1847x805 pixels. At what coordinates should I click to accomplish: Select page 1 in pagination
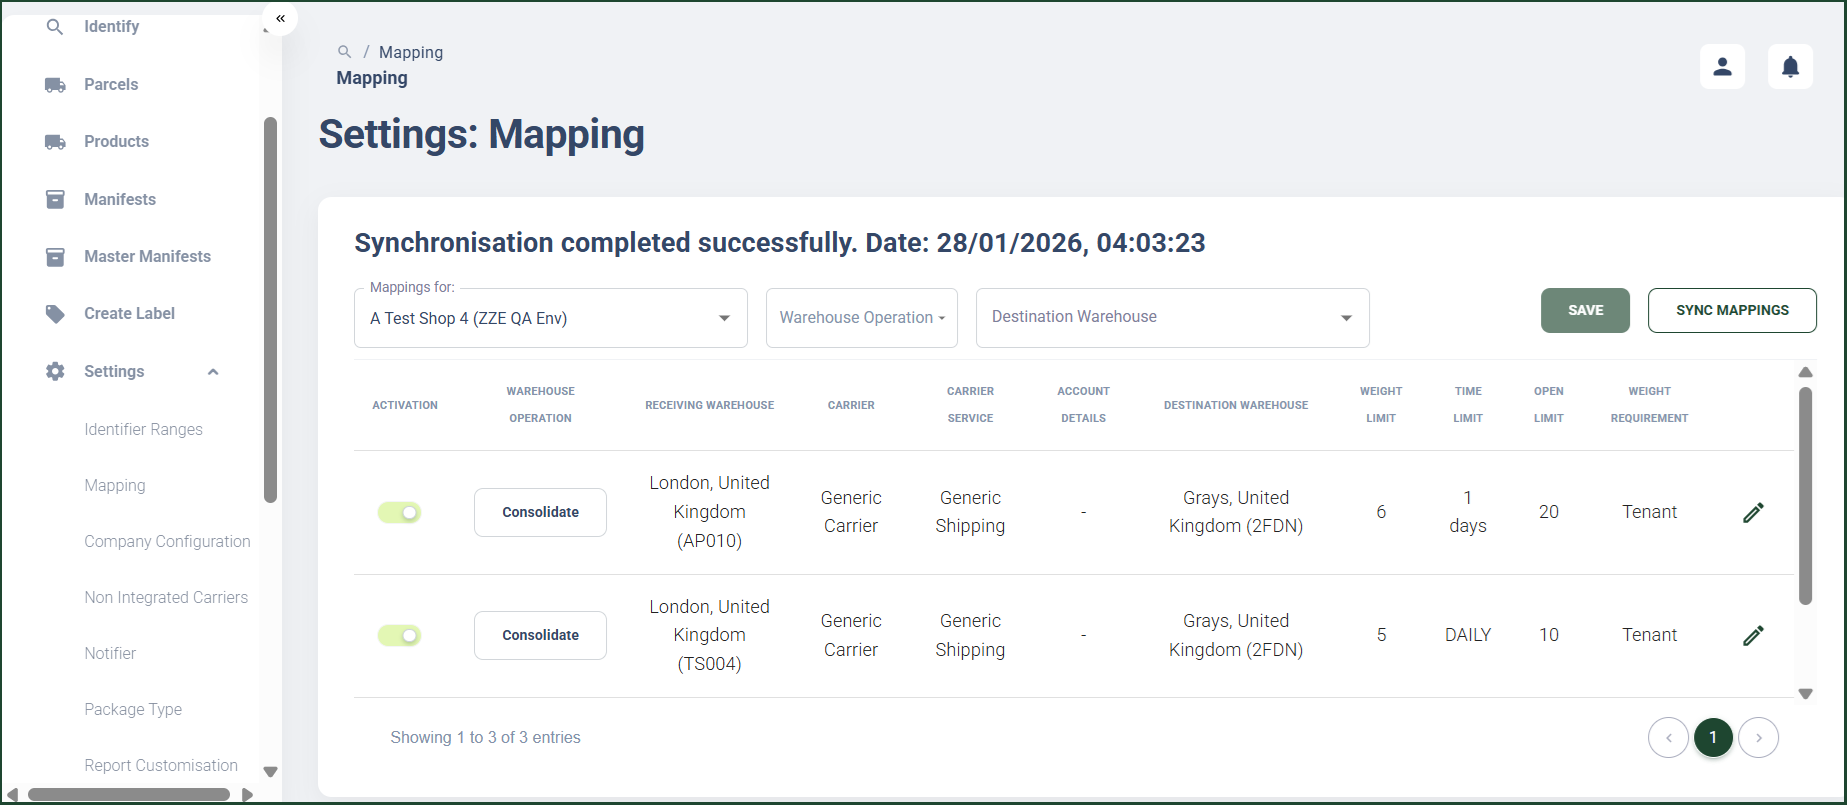click(x=1713, y=738)
